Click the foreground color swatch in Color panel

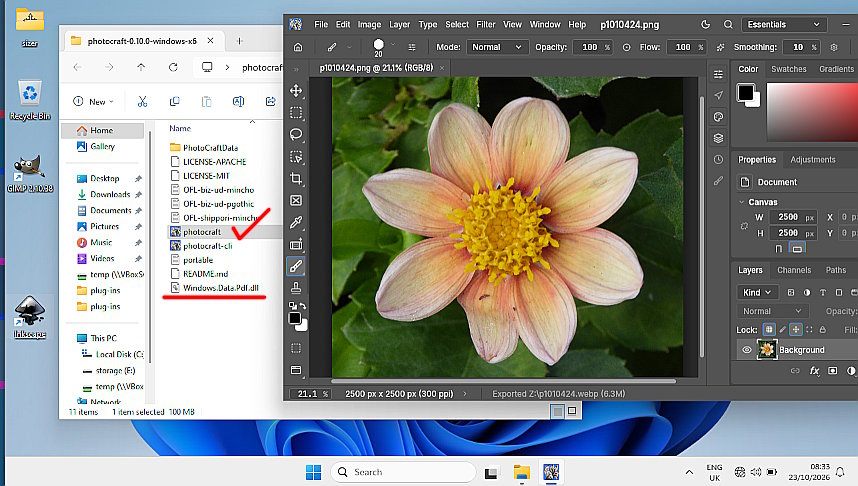(745, 92)
